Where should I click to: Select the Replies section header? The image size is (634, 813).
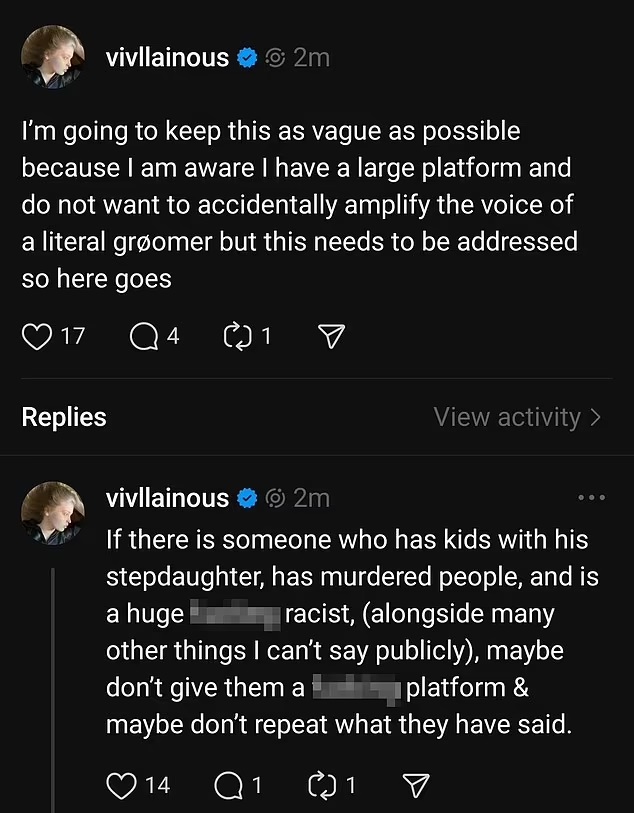[x=64, y=417]
